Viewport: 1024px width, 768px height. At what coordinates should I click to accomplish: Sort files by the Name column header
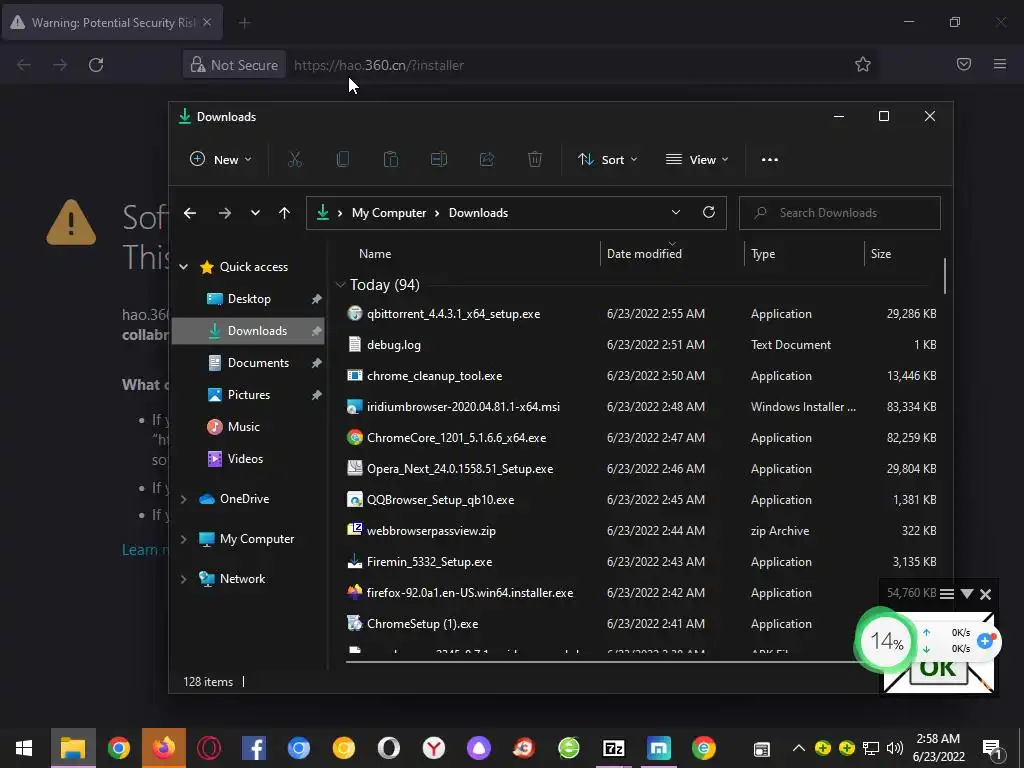[x=375, y=254]
